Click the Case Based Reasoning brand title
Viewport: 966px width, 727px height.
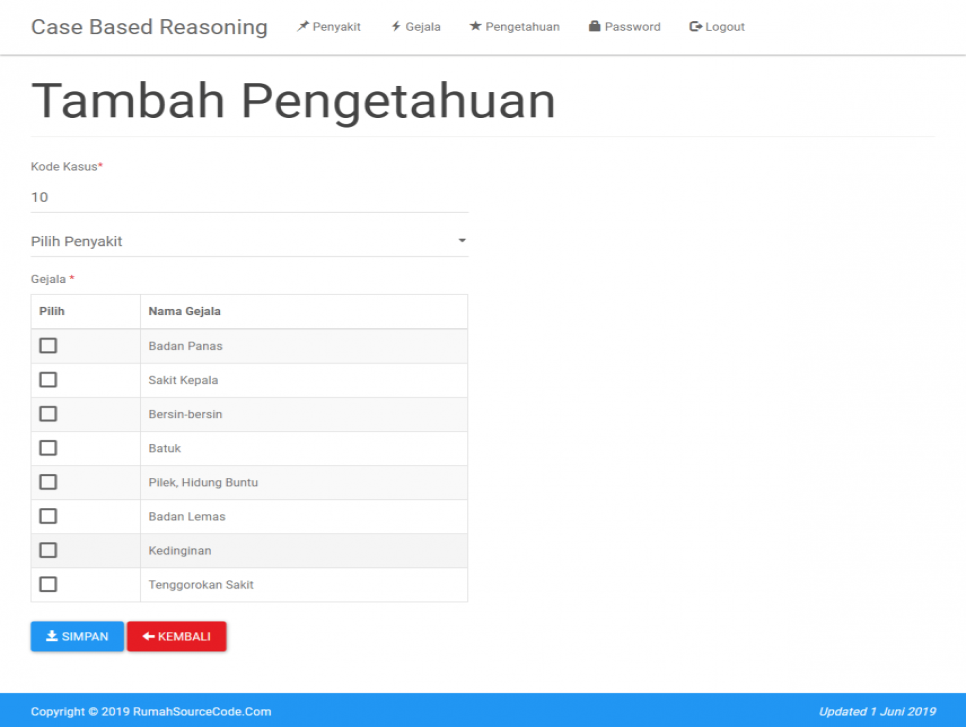pos(148,26)
